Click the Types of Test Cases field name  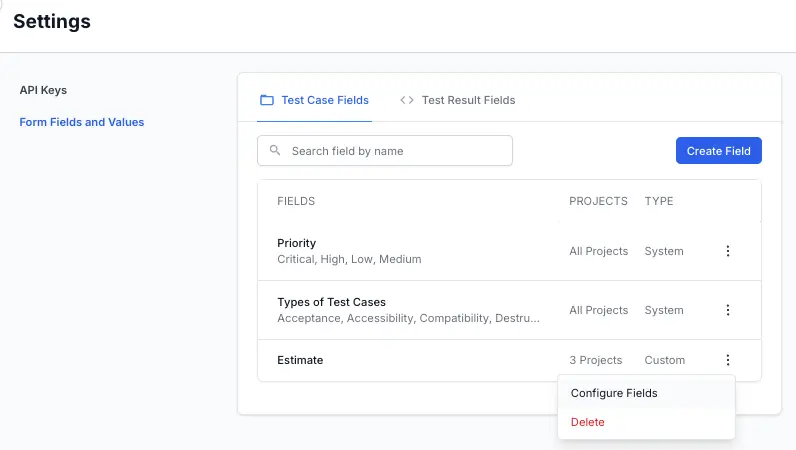pos(331,302)
